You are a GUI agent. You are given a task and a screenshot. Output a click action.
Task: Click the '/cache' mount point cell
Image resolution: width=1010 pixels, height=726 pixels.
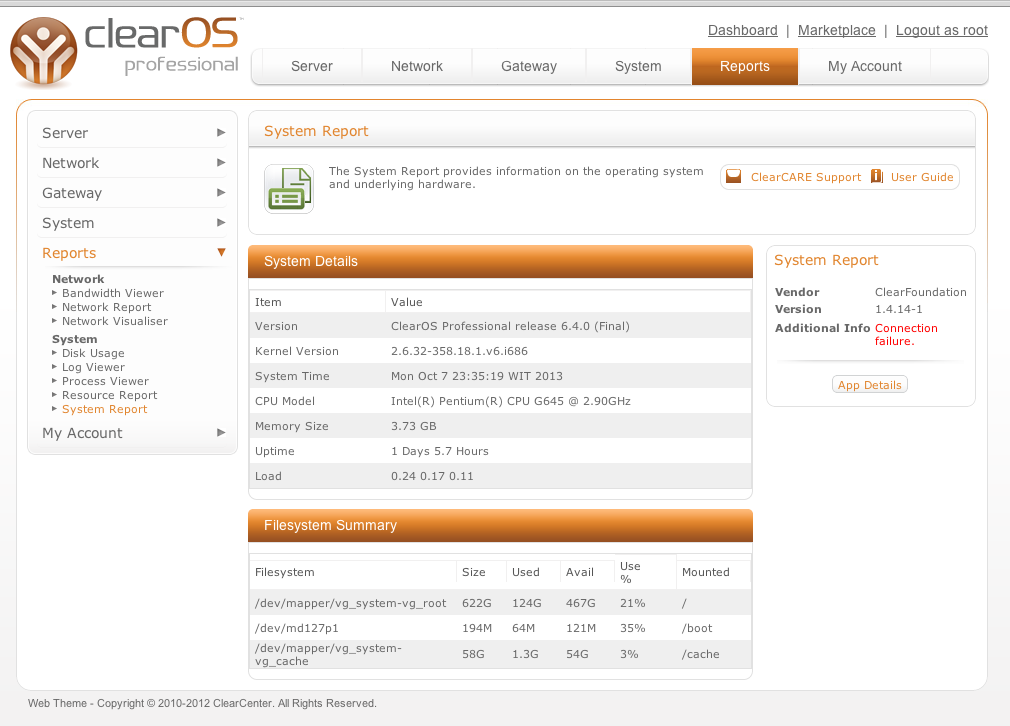[701, 654]
